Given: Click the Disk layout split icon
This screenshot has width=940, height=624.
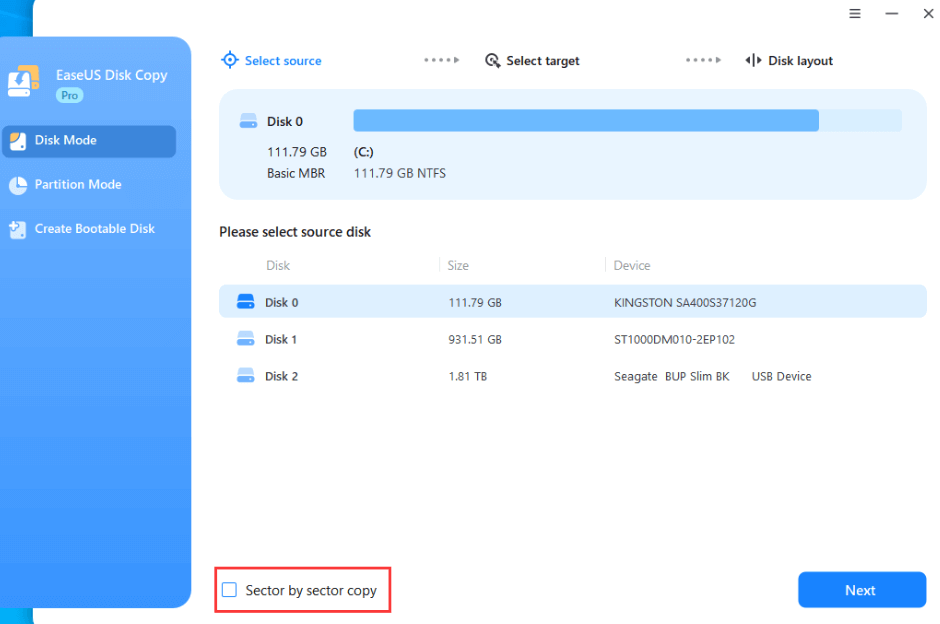Looking at the screenshot, I should pos(753,61).
